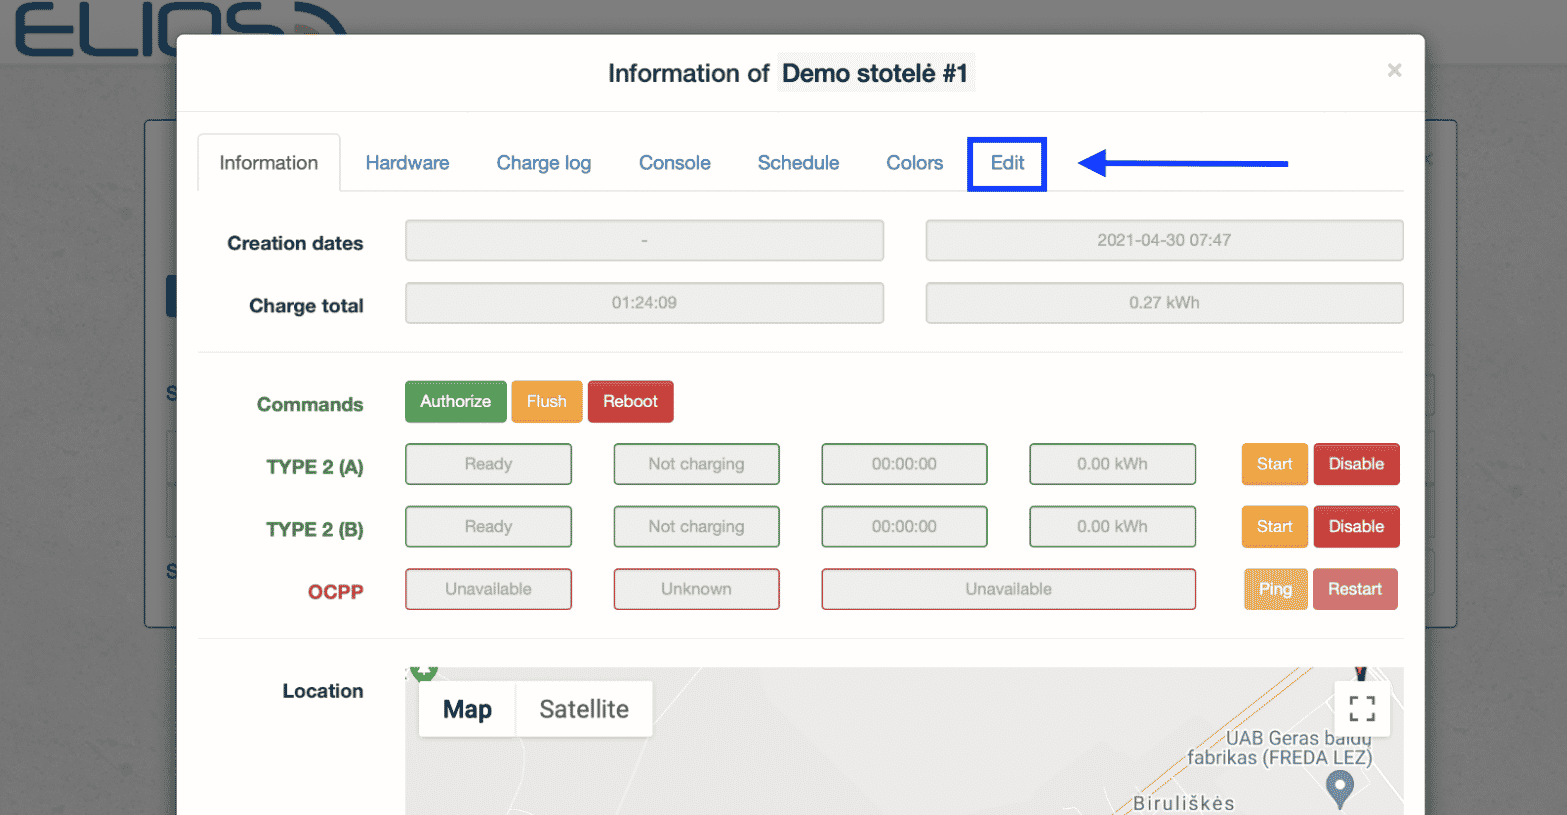
Task: Click the OCPP row's first Unavailable field
Action: tap(488, 589)
